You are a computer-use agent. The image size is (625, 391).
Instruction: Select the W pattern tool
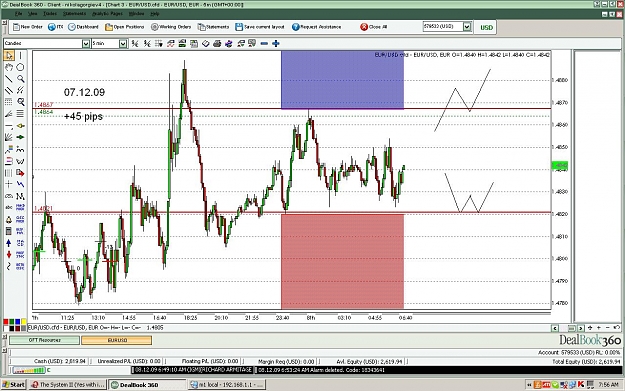pyautogui.click(x=20, y=161)
